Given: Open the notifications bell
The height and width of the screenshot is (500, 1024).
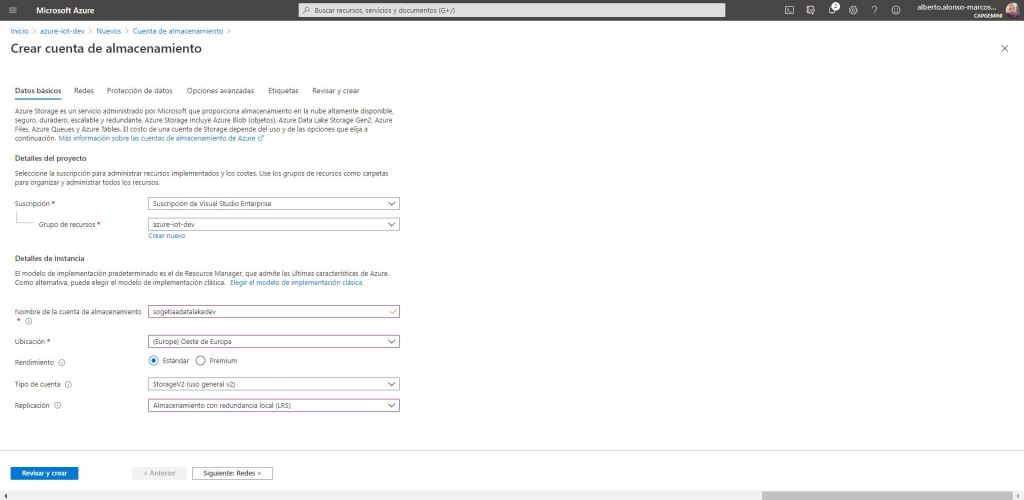Looking at the screenshot, I should [x=832, y=10].
